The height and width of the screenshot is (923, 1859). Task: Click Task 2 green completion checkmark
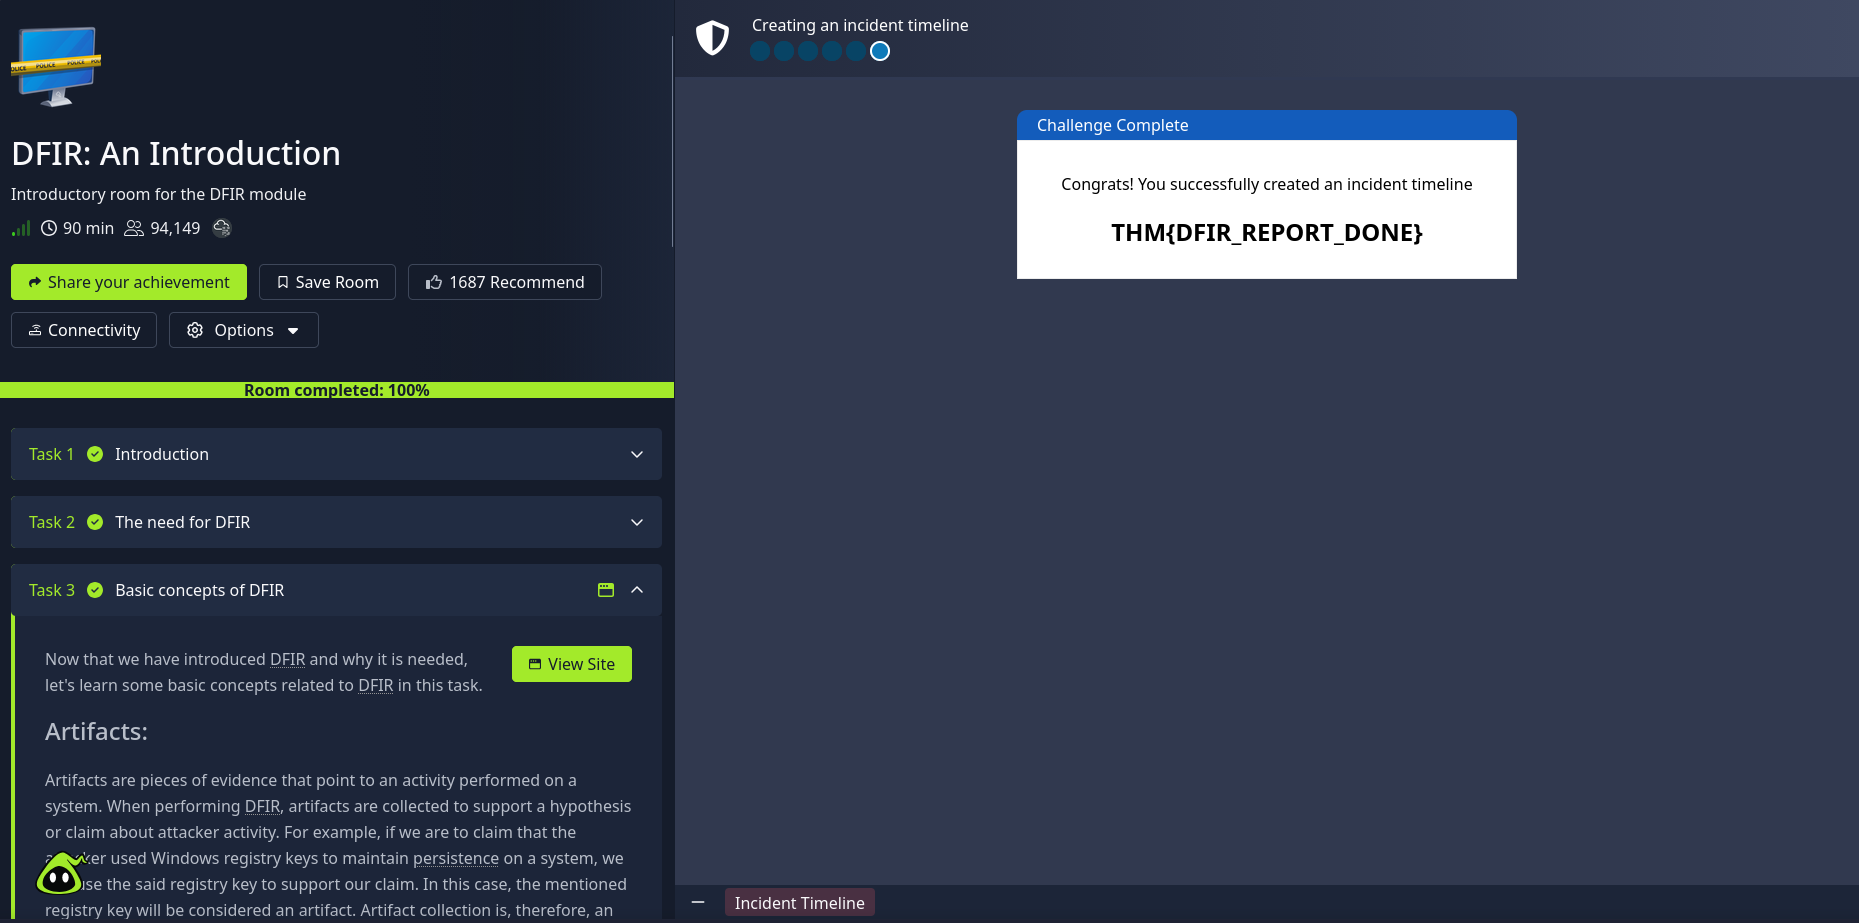pyautogui.click(x=95, y=522)
